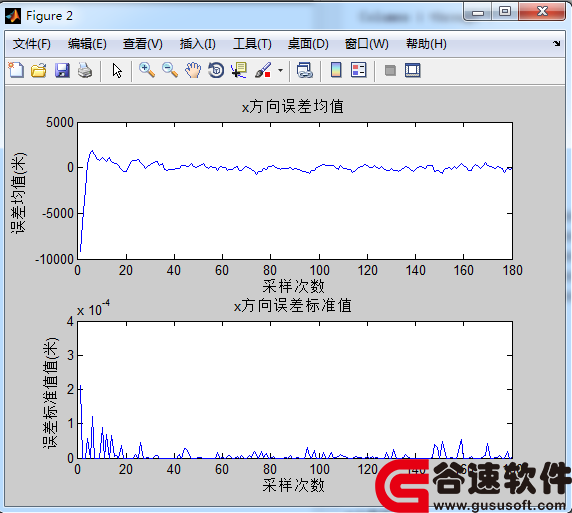This screenshot has width=572, height=513.
Task: Maximize the Figure 2 window
Action: pos(505,12)
